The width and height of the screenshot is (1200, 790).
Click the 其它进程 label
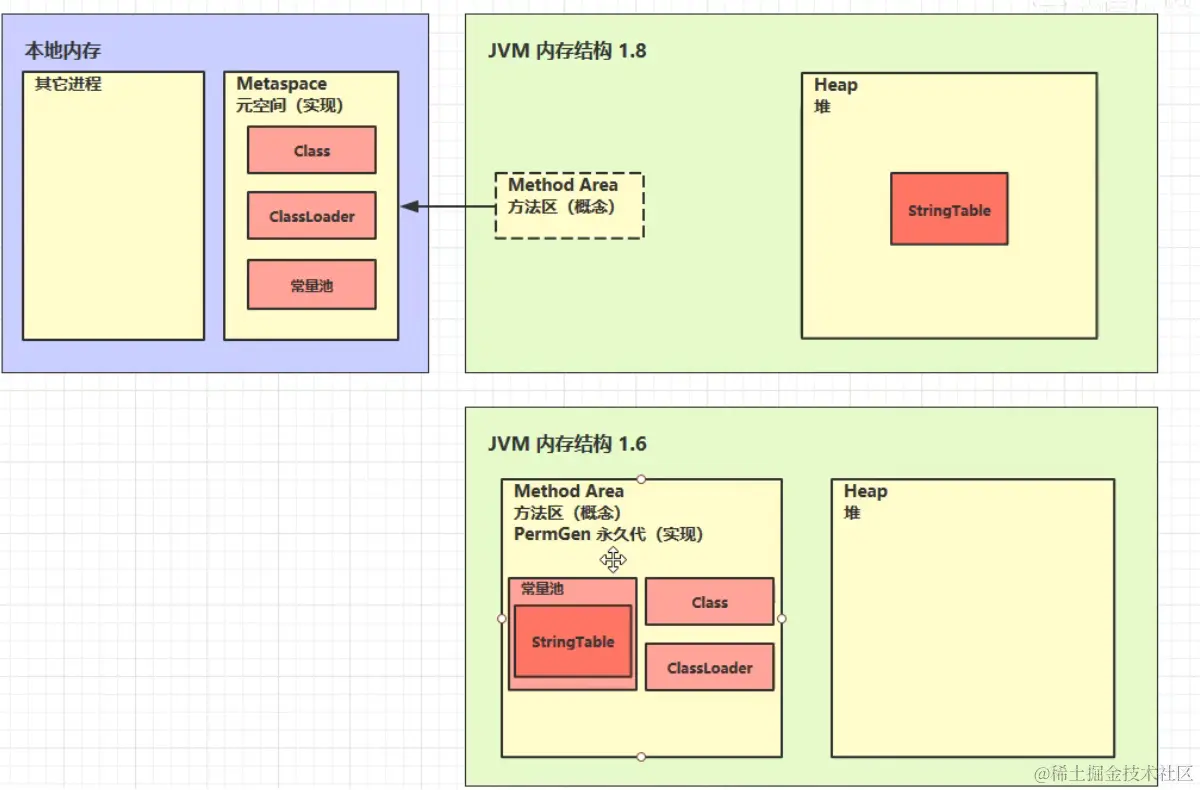coord(68,84)
